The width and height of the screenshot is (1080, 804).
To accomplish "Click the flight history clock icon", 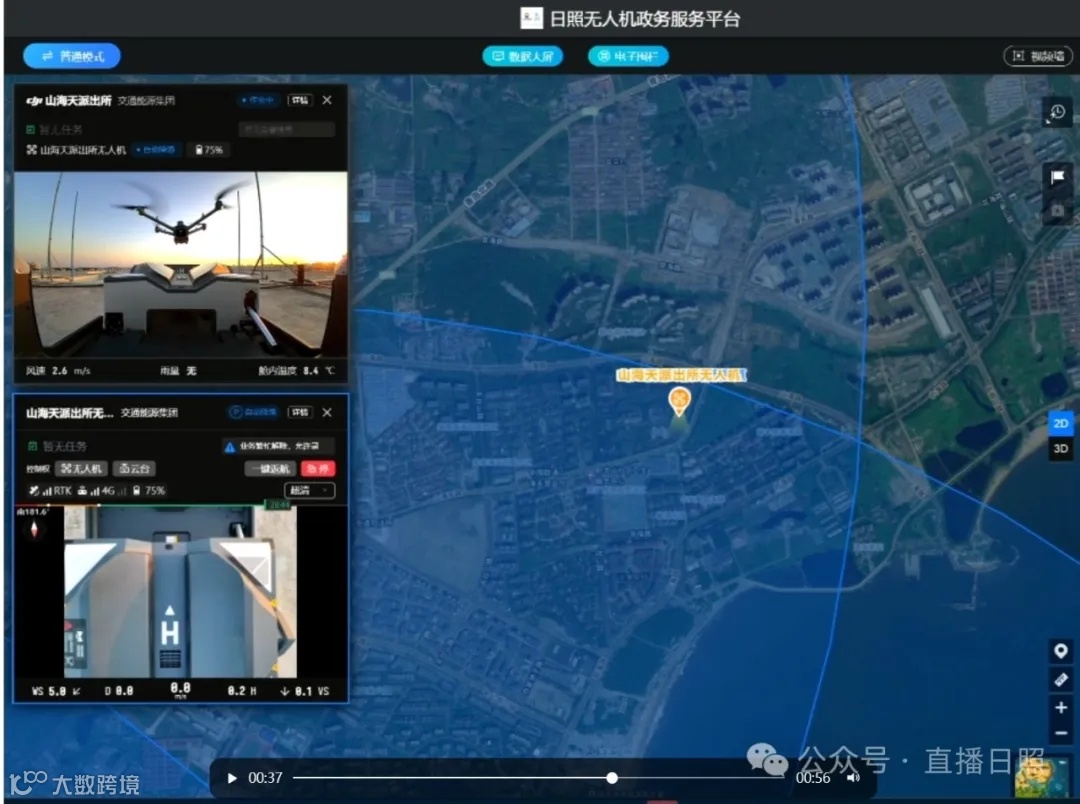I will pos(1057,112).
